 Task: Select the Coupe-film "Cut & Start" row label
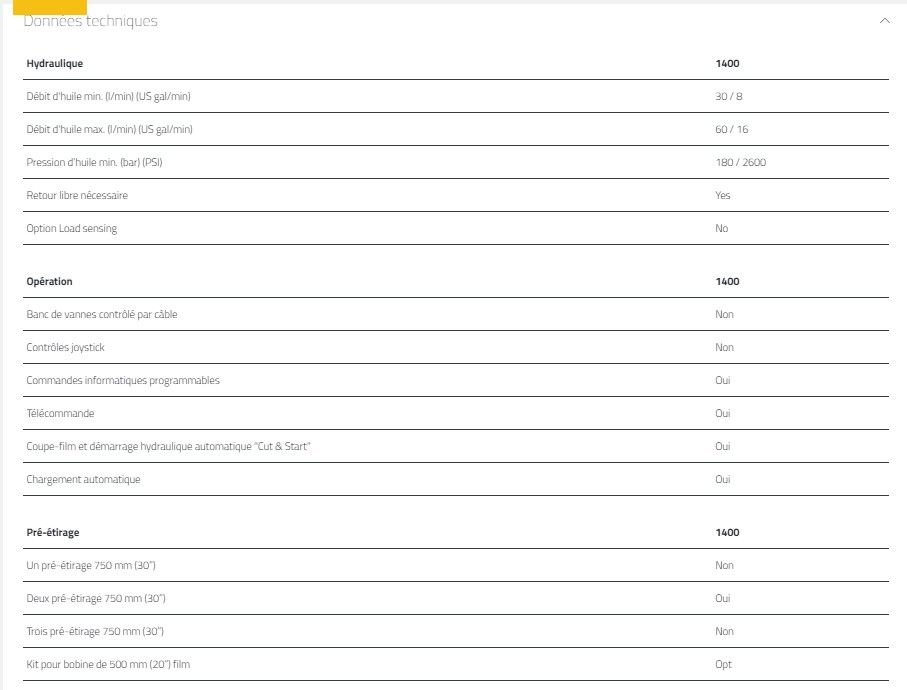pyautogui.click(x=168, y=446)
